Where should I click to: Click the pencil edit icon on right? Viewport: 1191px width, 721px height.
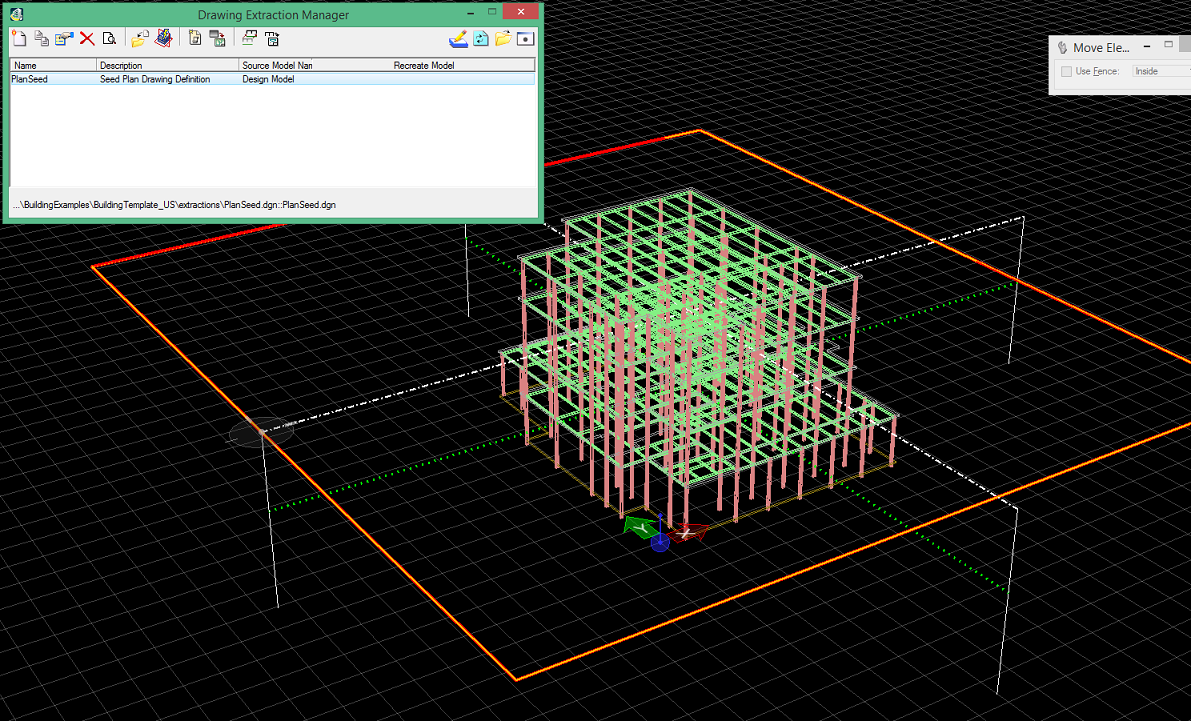458,39
